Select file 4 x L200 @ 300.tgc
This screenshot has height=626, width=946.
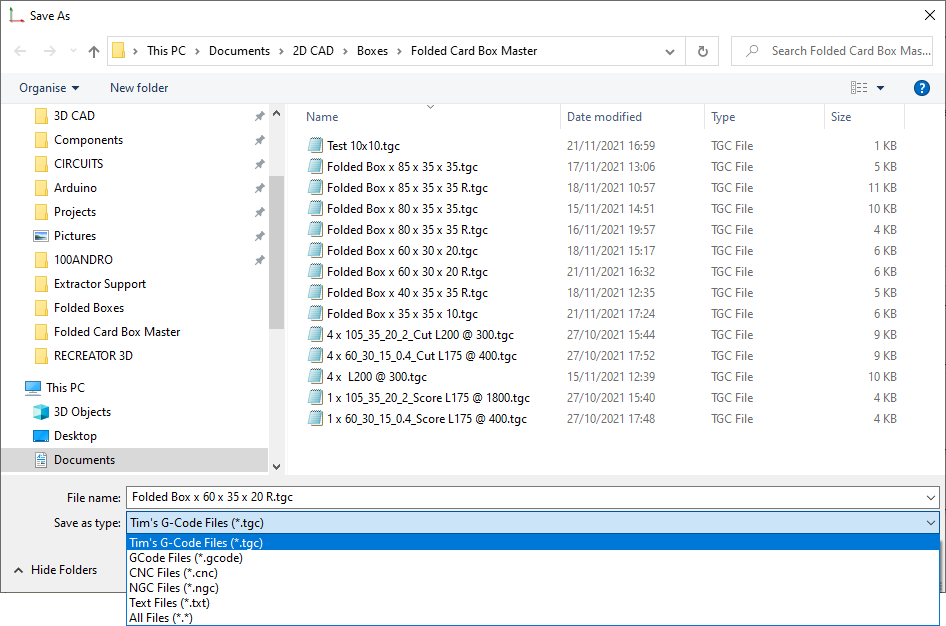[376, 377]
